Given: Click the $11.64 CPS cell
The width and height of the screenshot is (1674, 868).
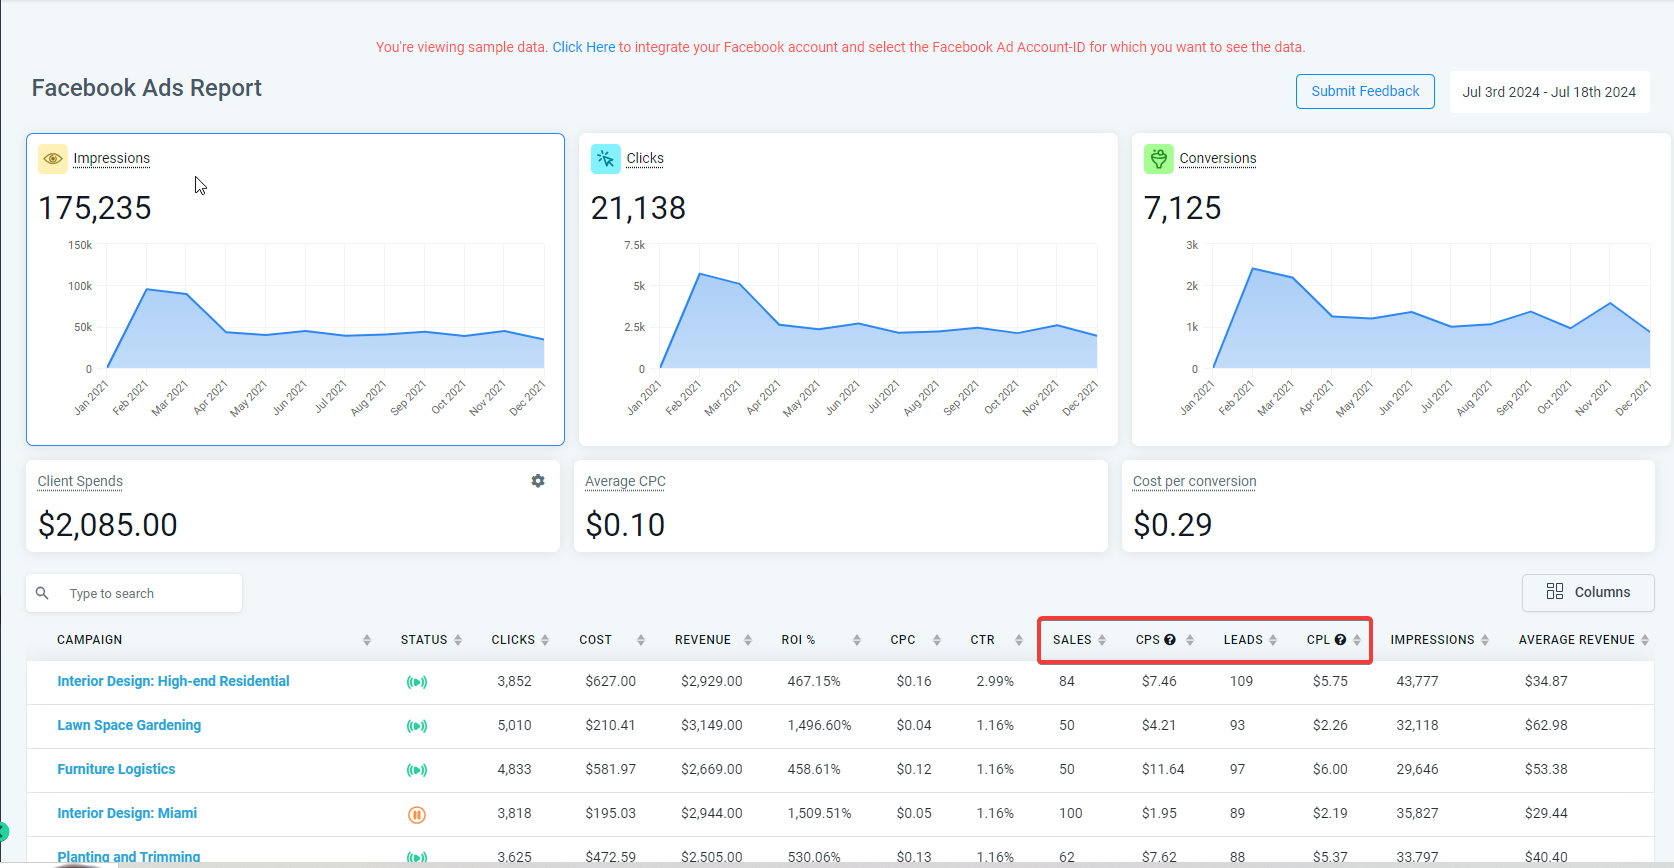Looking at the screenshot, I should pyautogui.click(x=1163, y=769).
